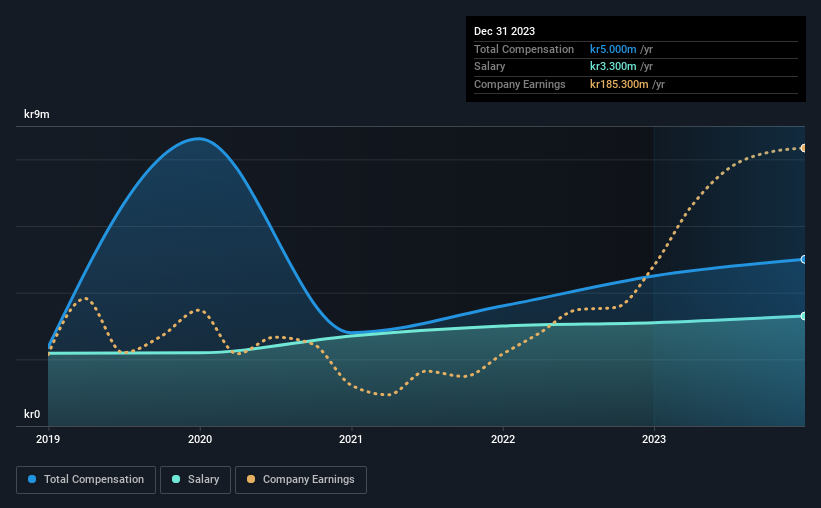Viewport: 821px width, 508px height.
Task: Click the Total Compensation peak at 2020
Action: click(x=199, y=139)
